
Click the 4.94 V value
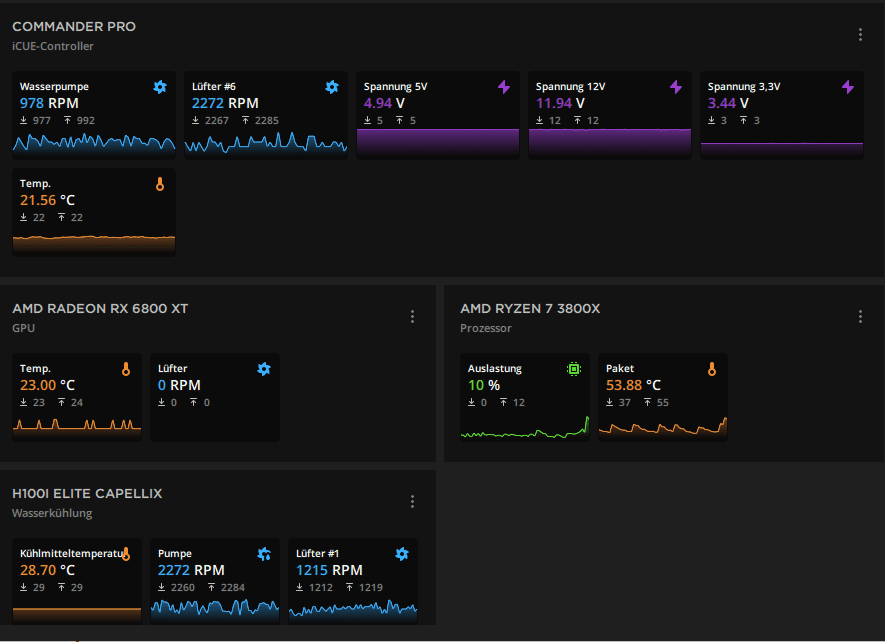pyautogui.click(x=384, y=103)
